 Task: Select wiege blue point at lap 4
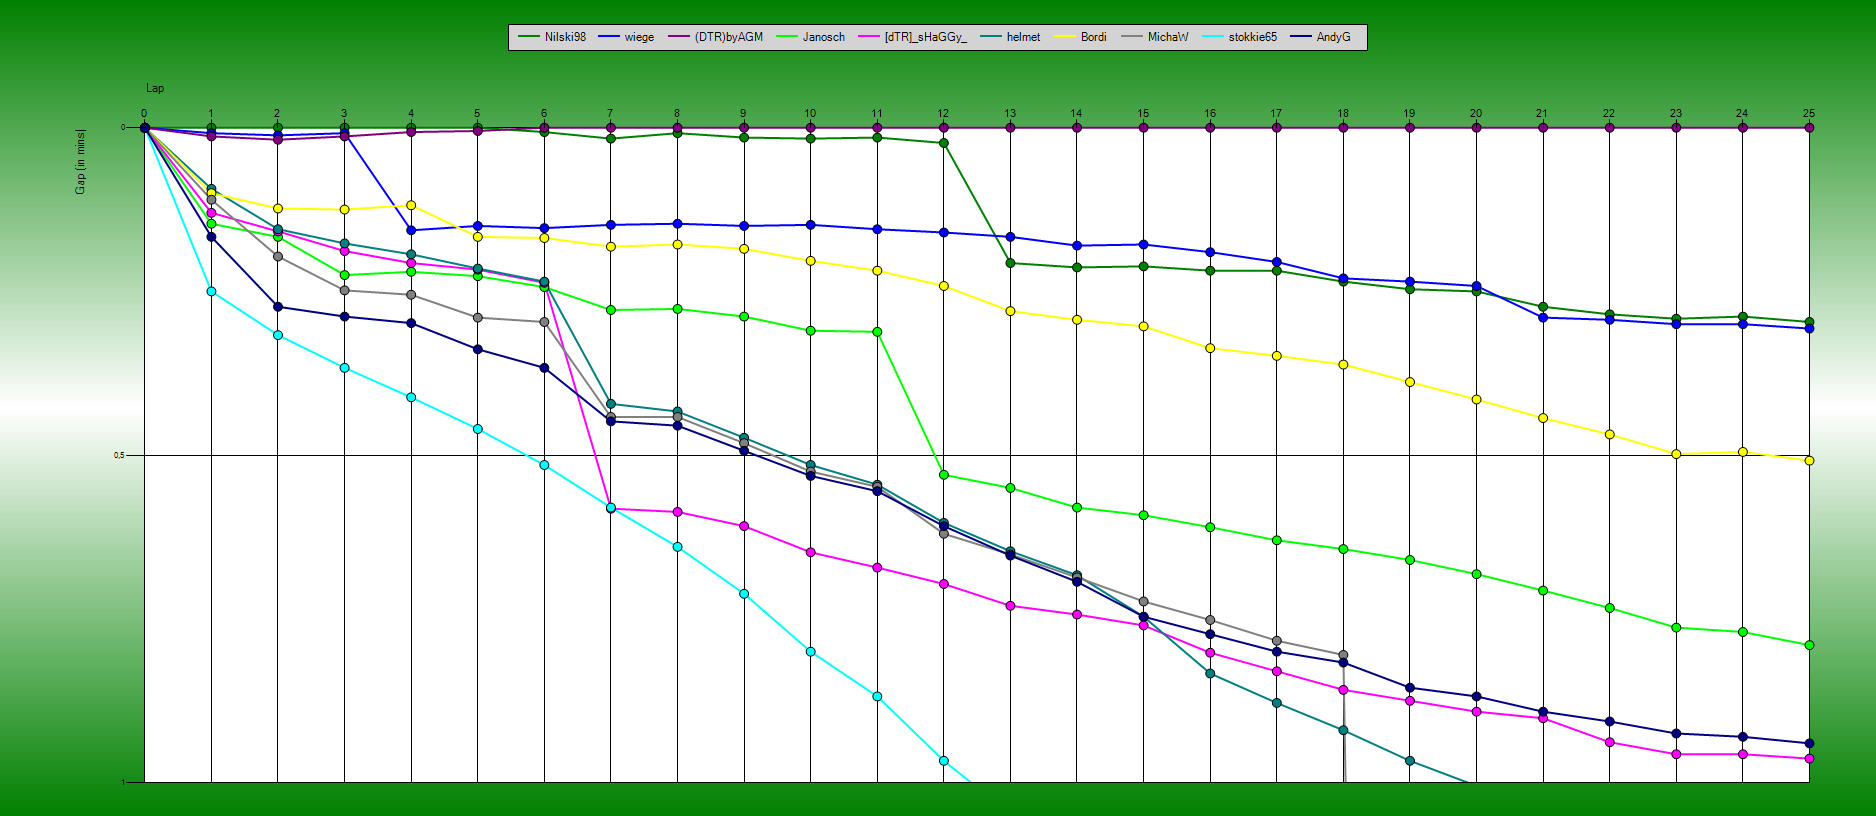(411, 230)
